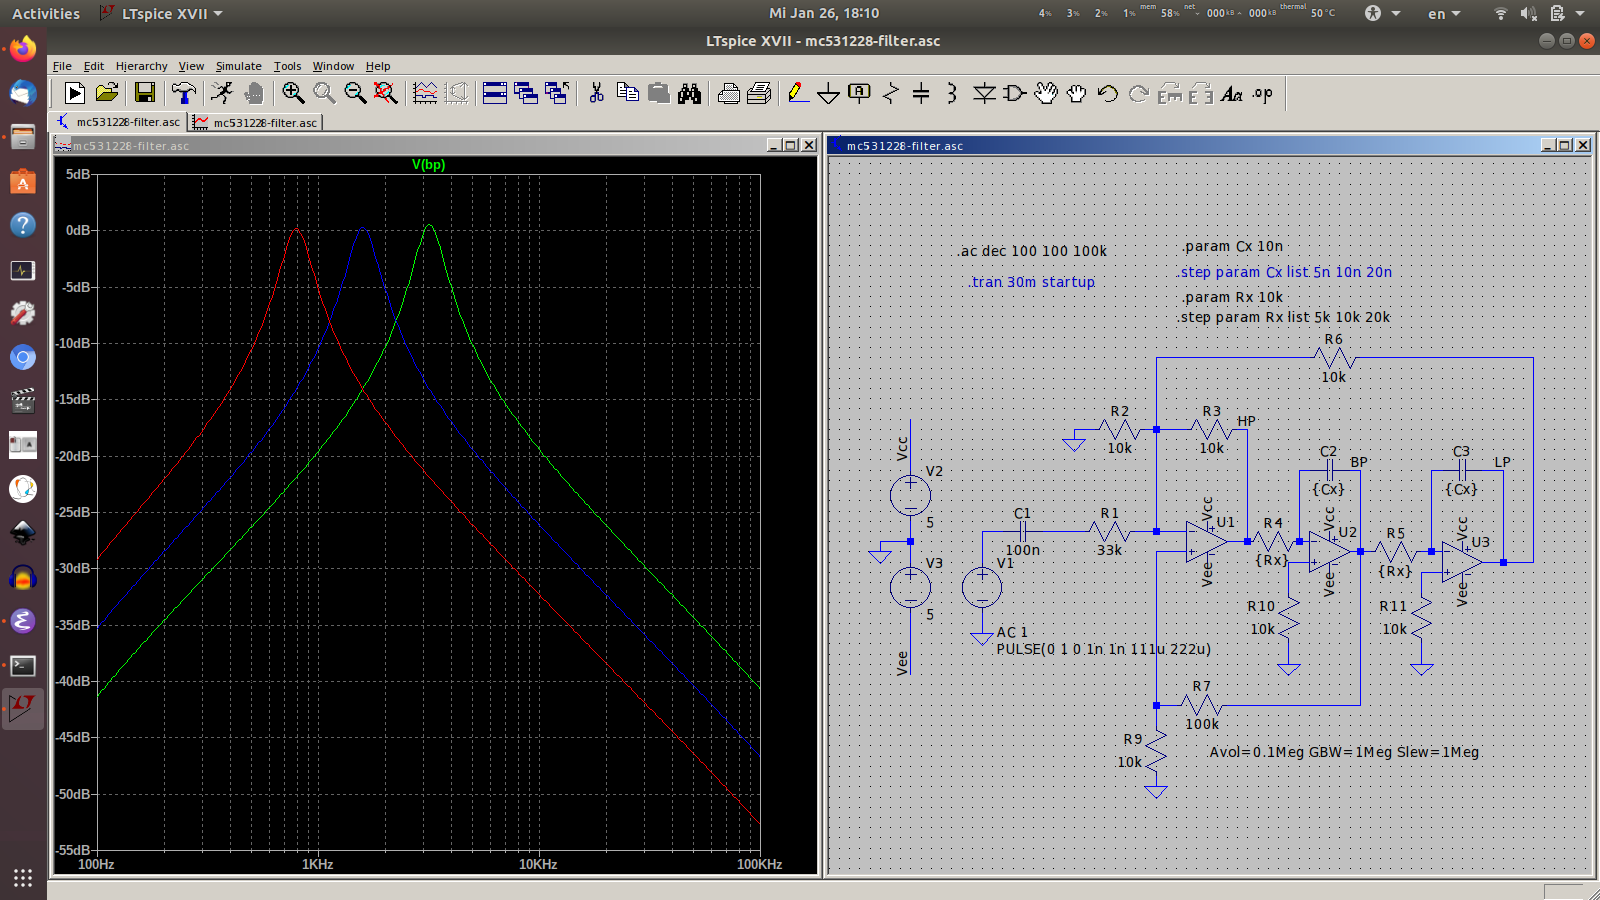Open the Help menu

coord(378,66)
